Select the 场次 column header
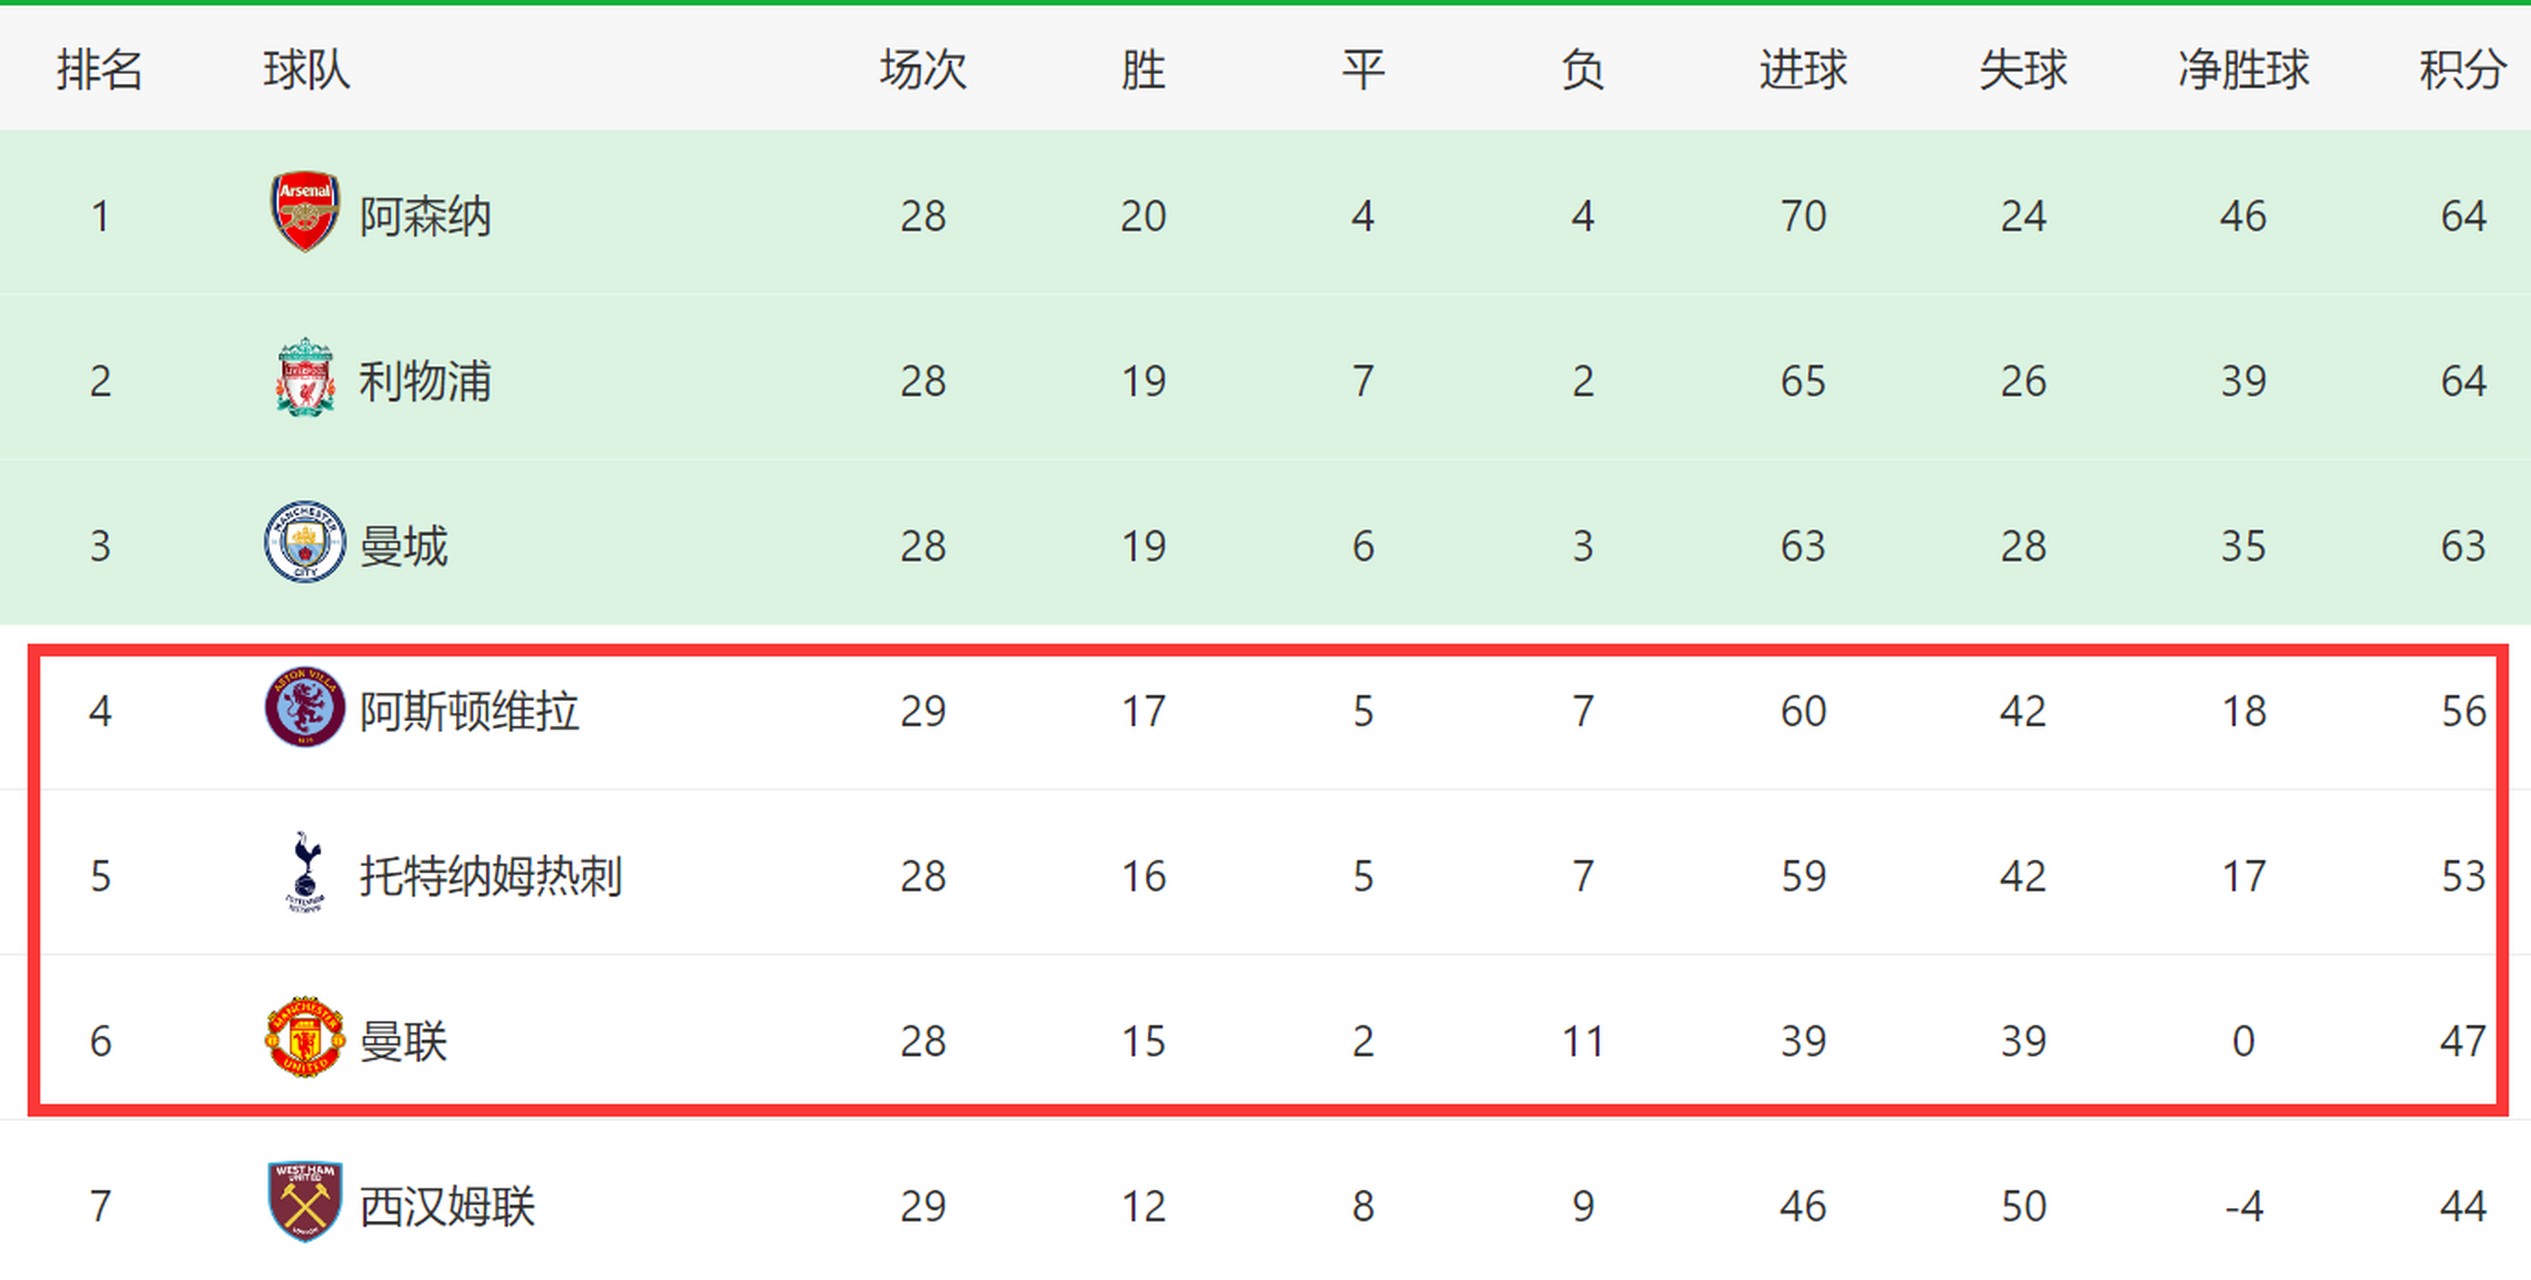The width and height of the screenshot is (2531, 1280). pos(923,70)
